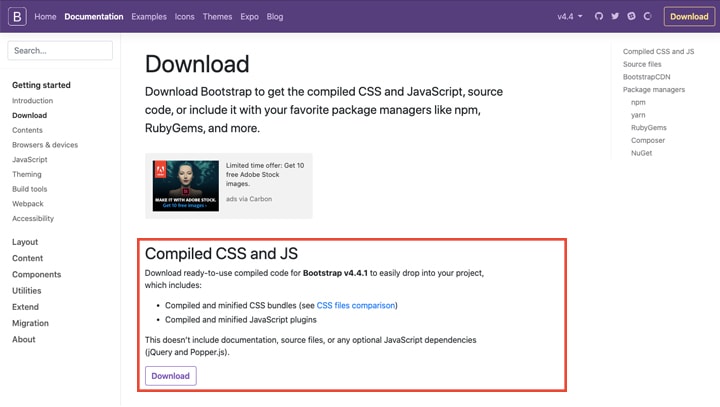720x407 pixels.
Task: Open Browsers & devices page
Action: 45,145
